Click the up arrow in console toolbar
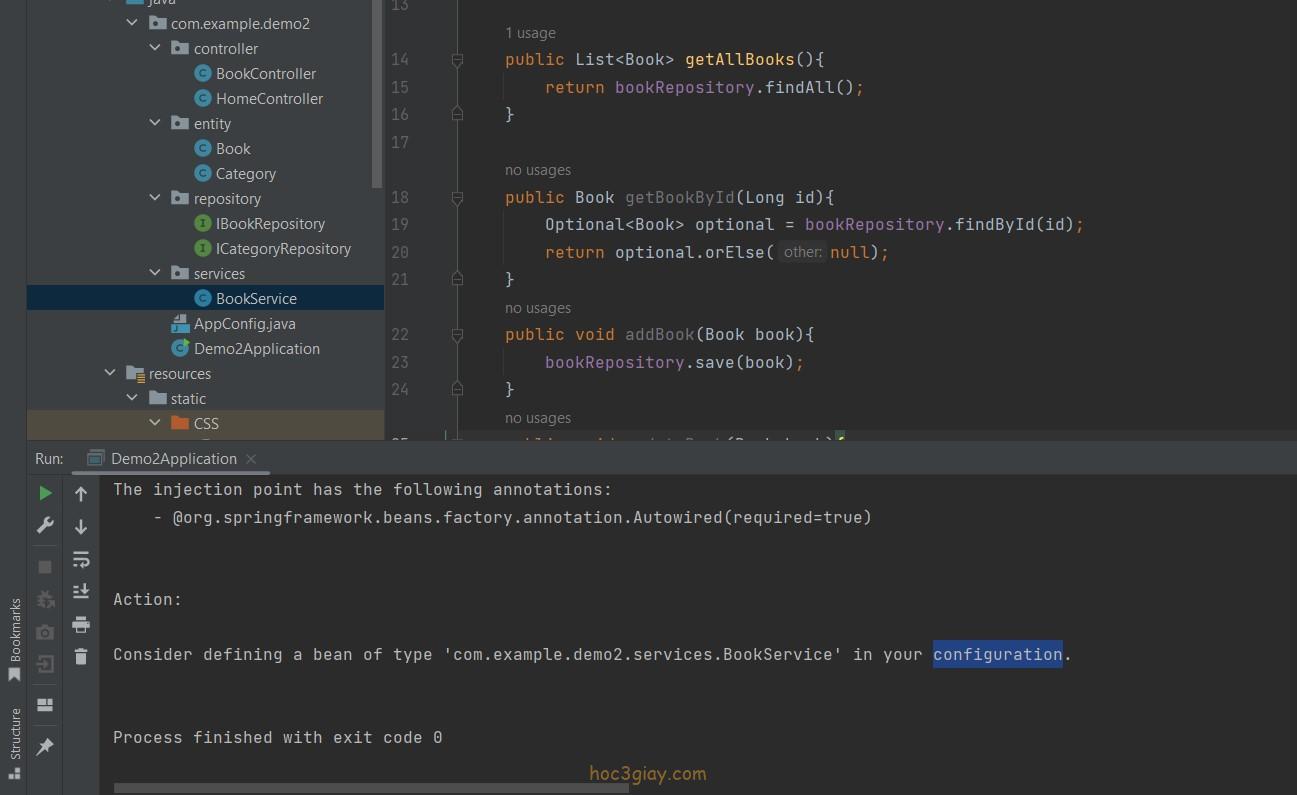The width and height of the screenshot is (1297, 795). click(81, 493)
